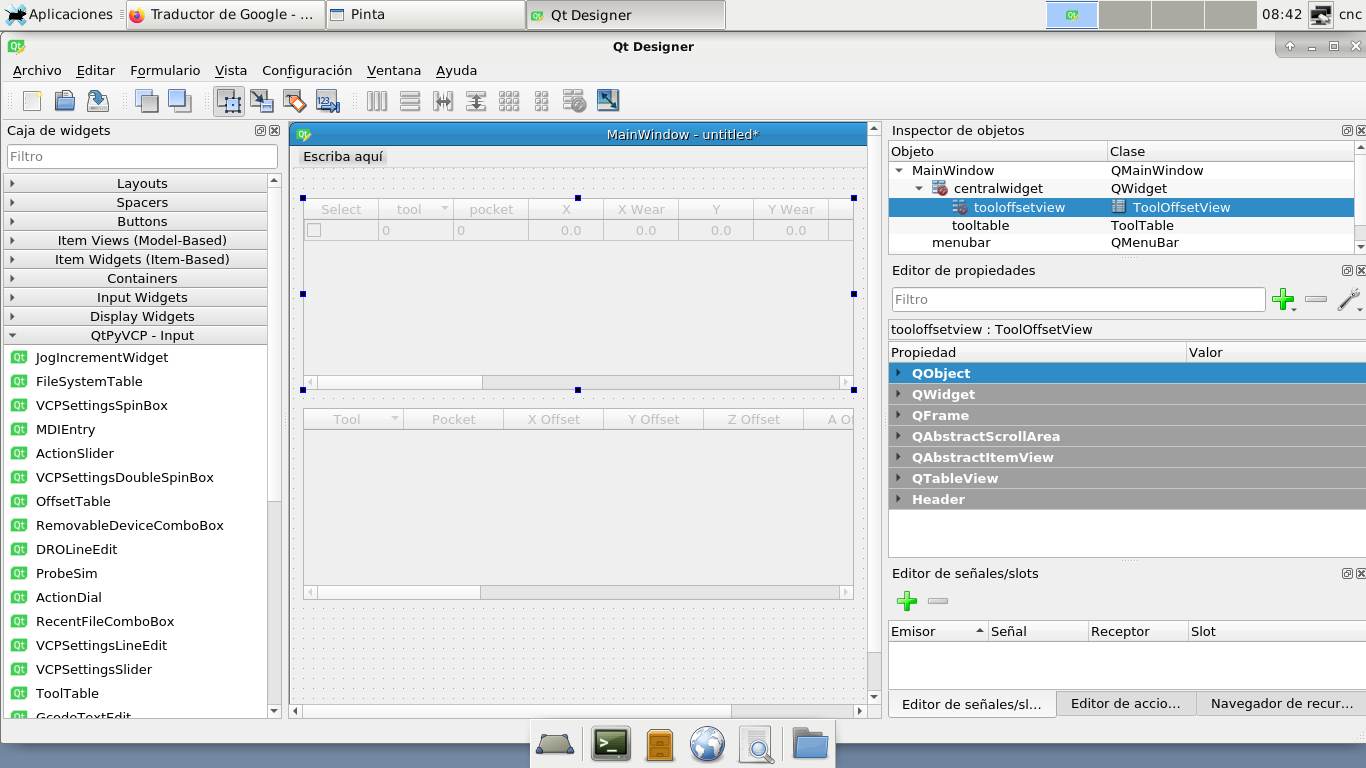Viewport: 1366px width, 768px height.
Task: Open the Aplicaciones system menu
Action: coord(59,15)
